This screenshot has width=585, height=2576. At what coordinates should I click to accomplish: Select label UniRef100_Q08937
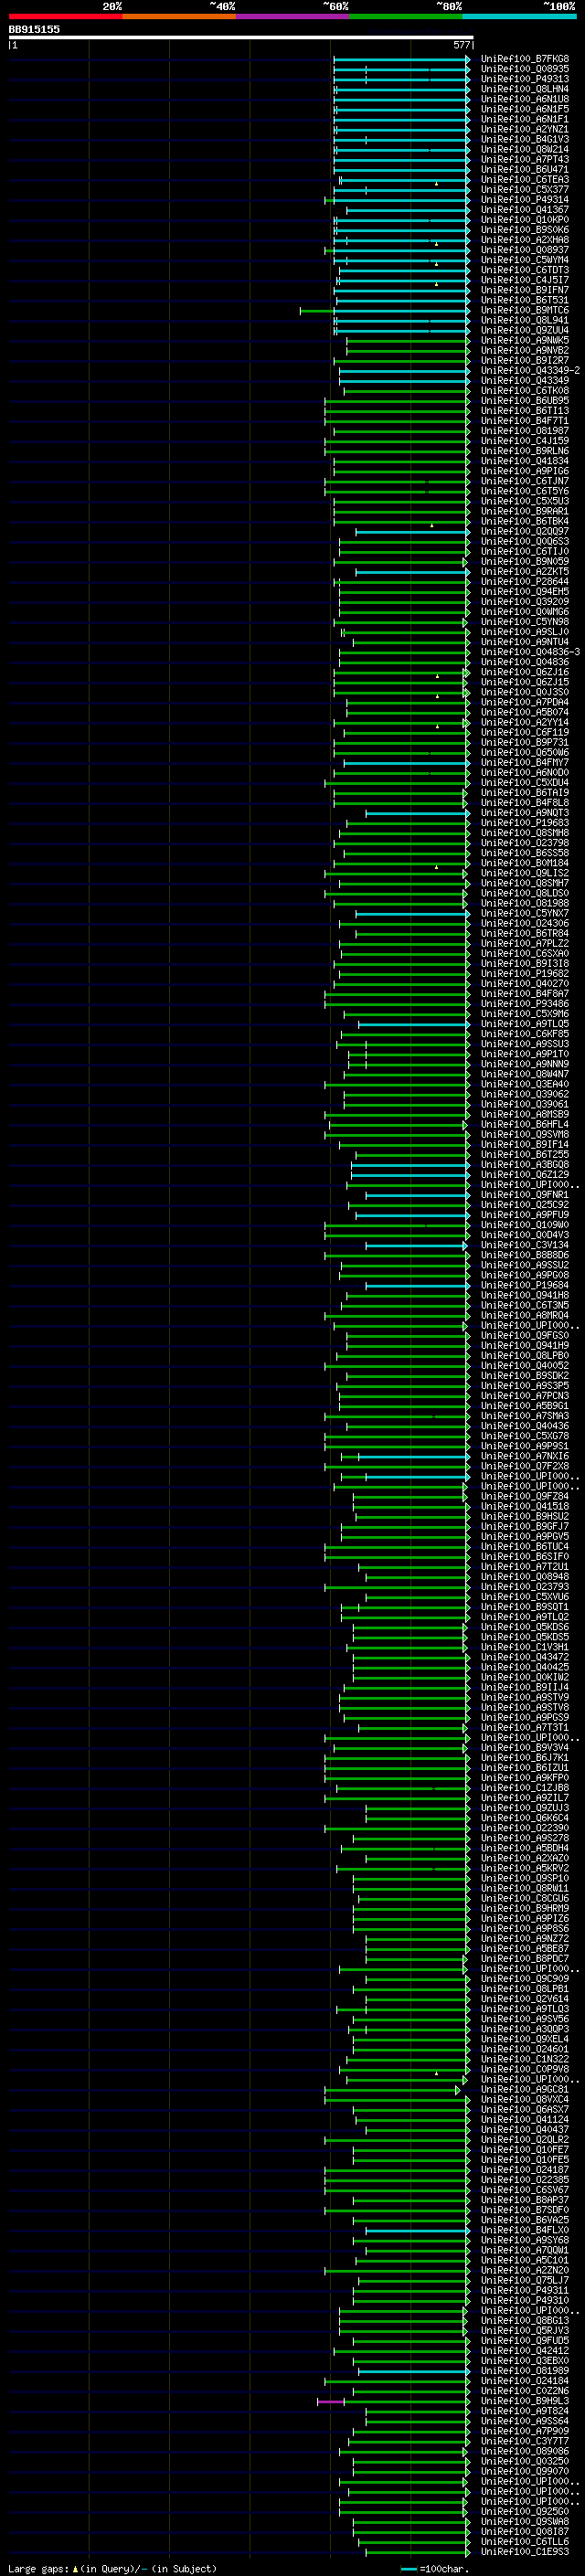point(525,250)
